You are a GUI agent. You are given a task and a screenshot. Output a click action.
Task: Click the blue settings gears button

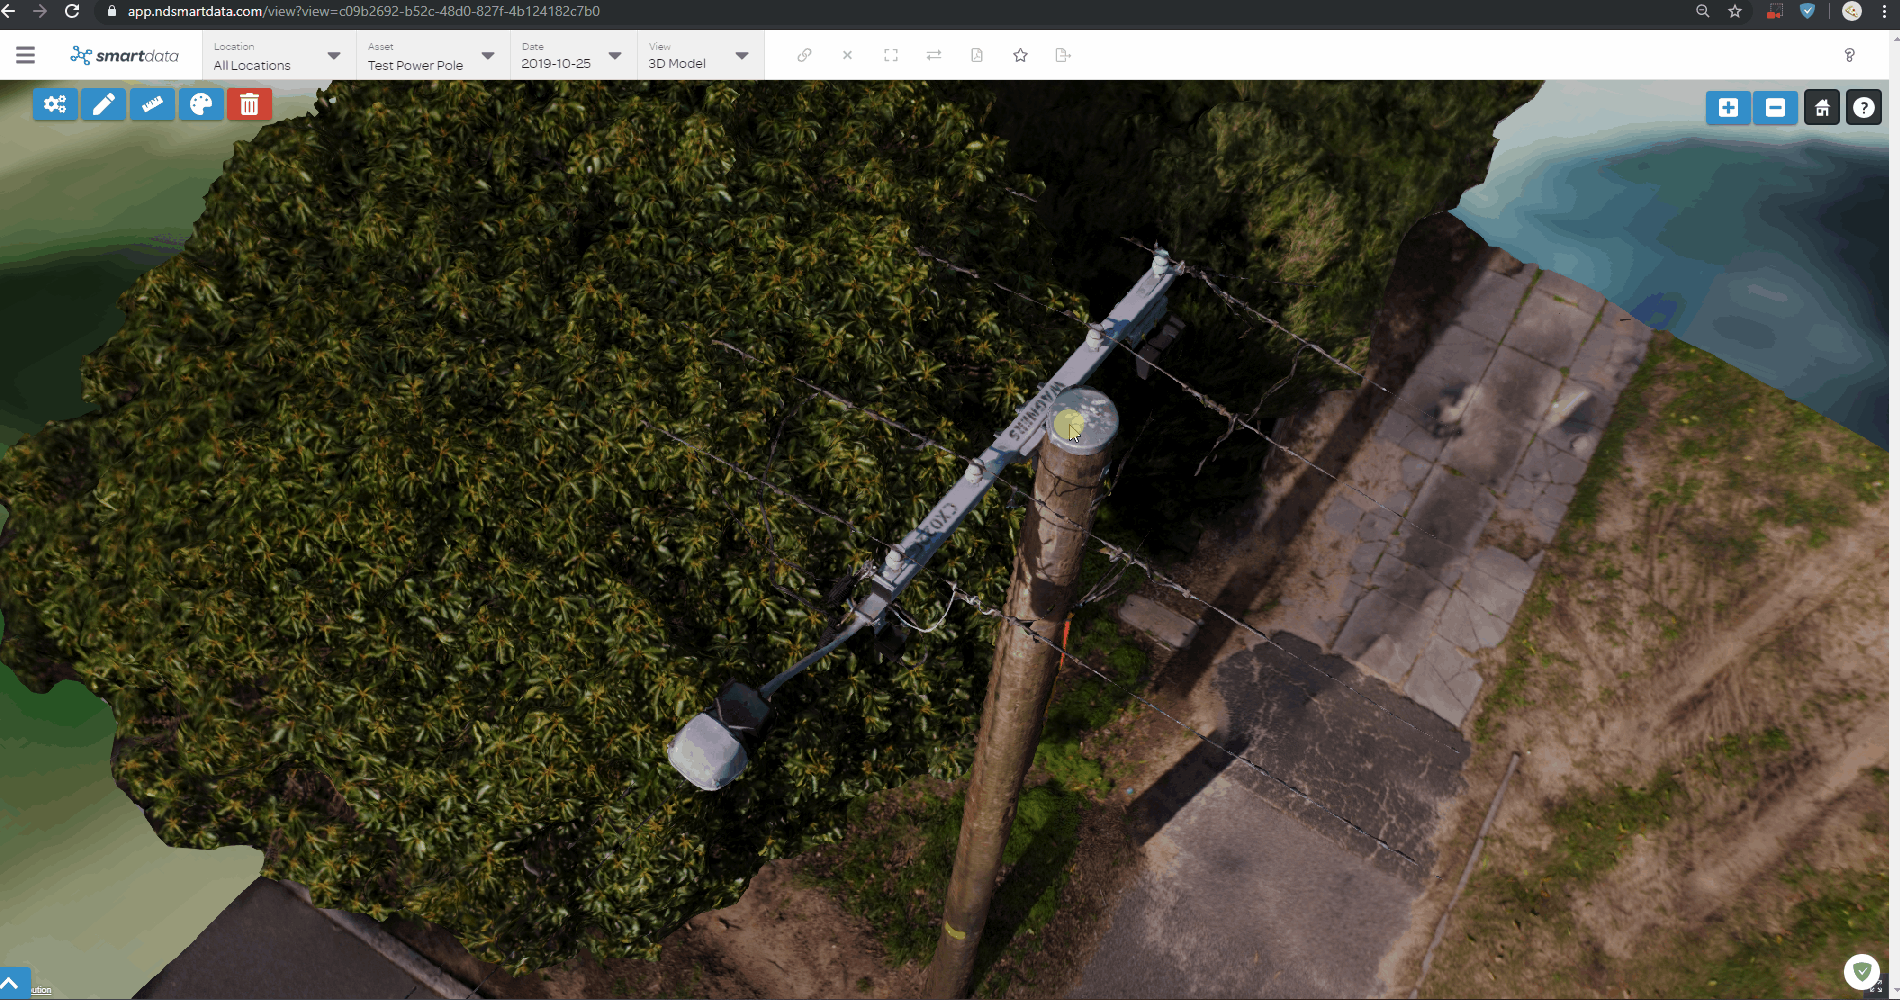coord(55,104)
